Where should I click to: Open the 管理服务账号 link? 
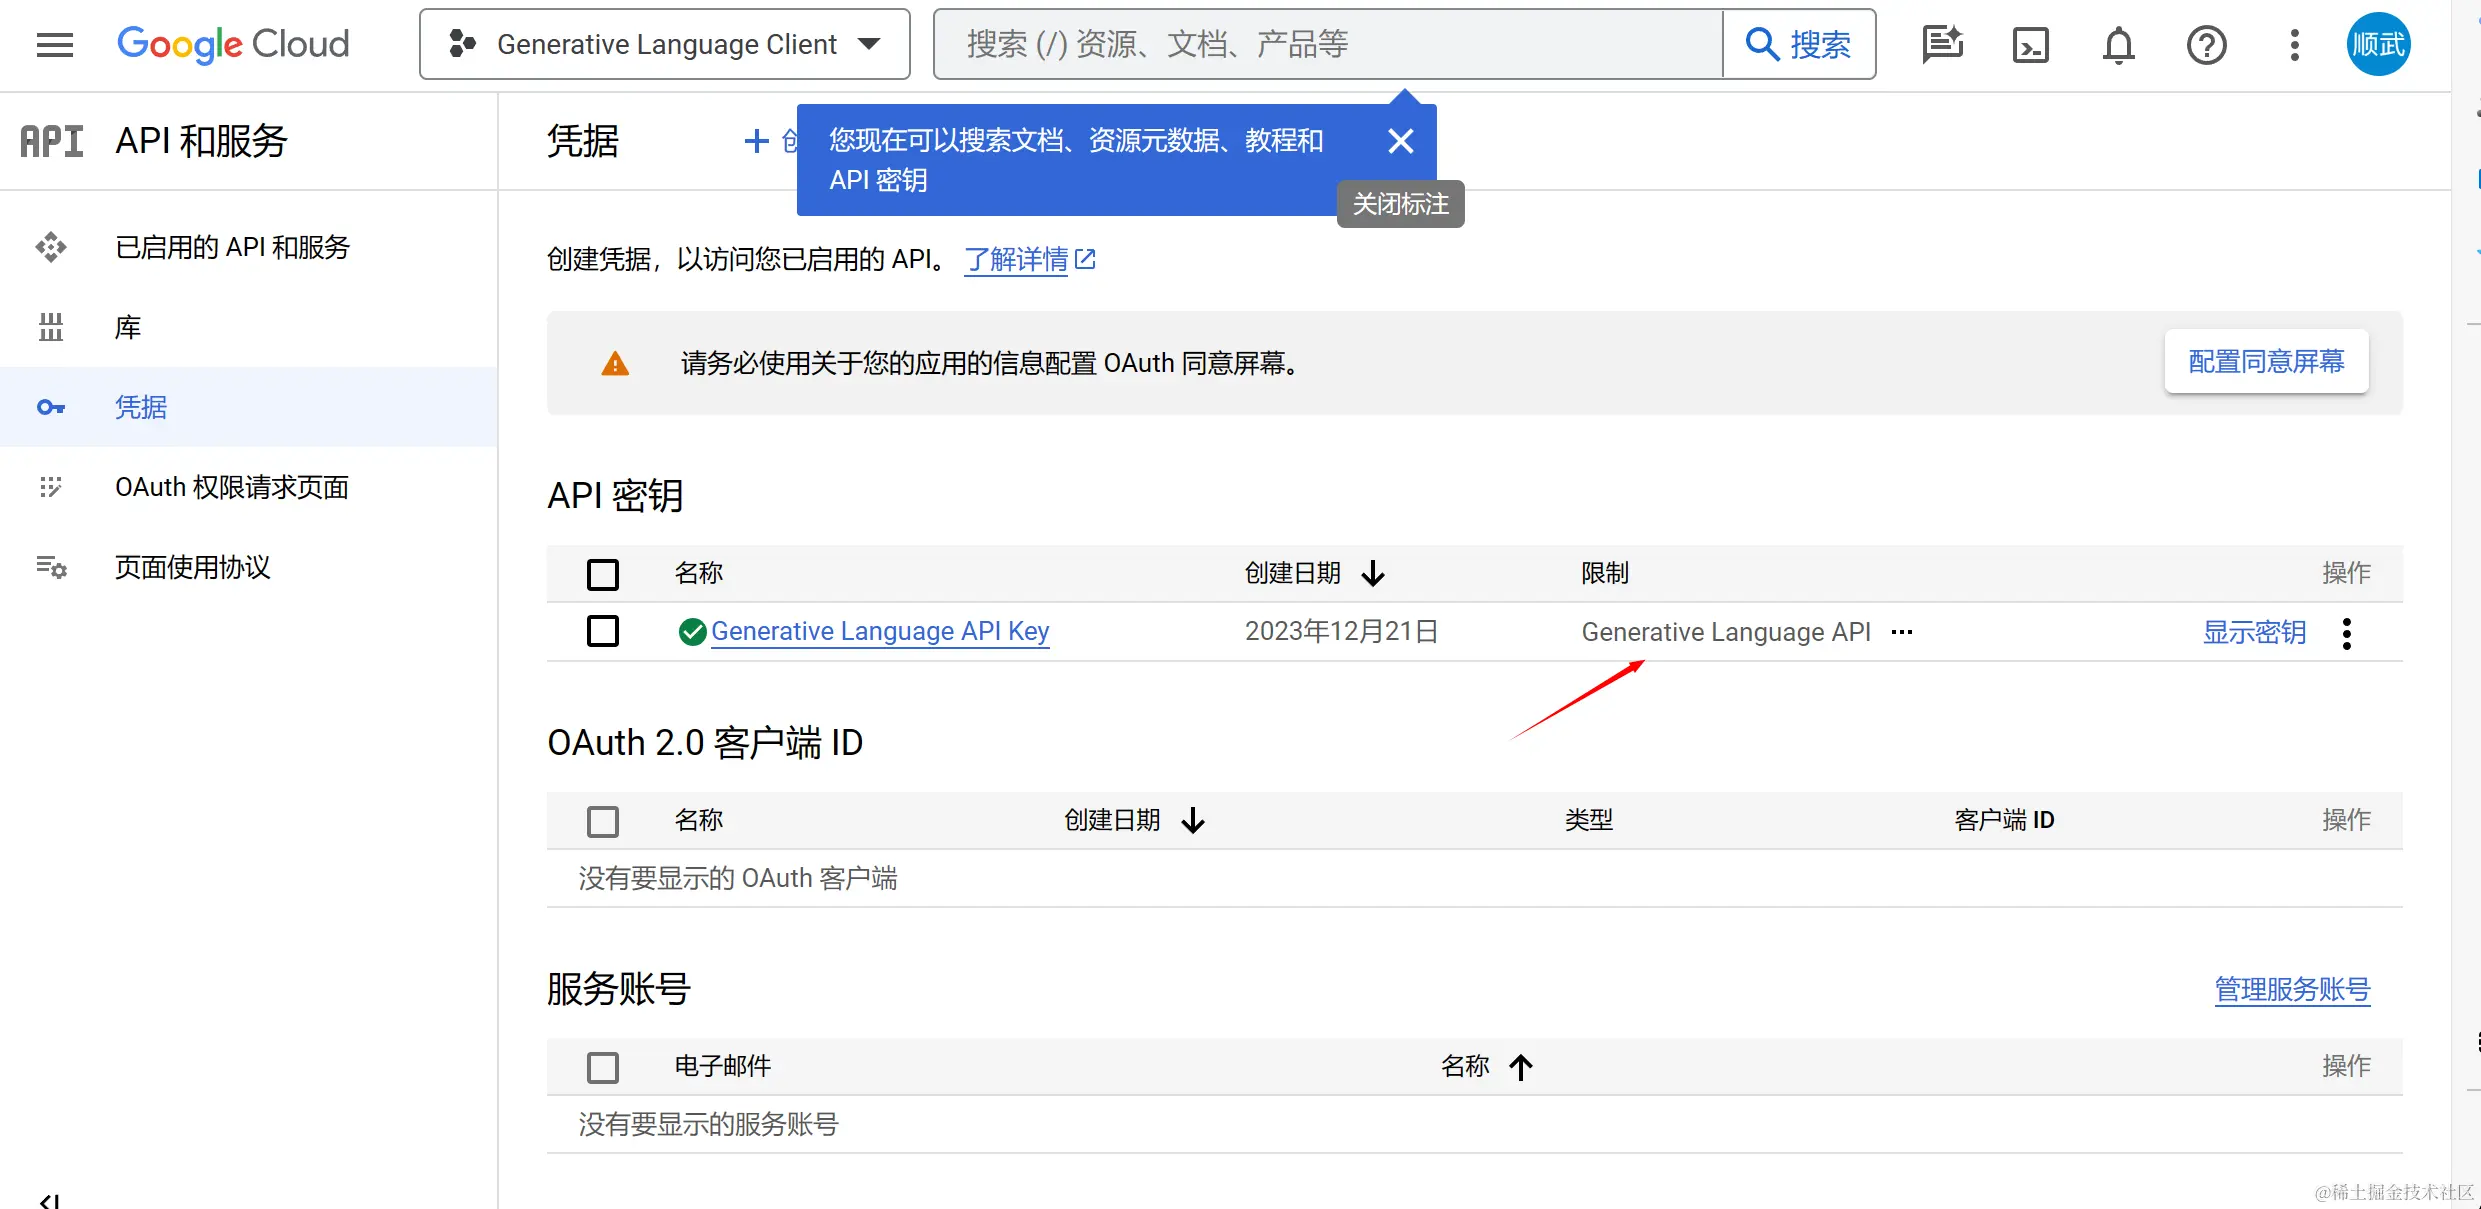pyautogui.click(x=2292, y=989)
